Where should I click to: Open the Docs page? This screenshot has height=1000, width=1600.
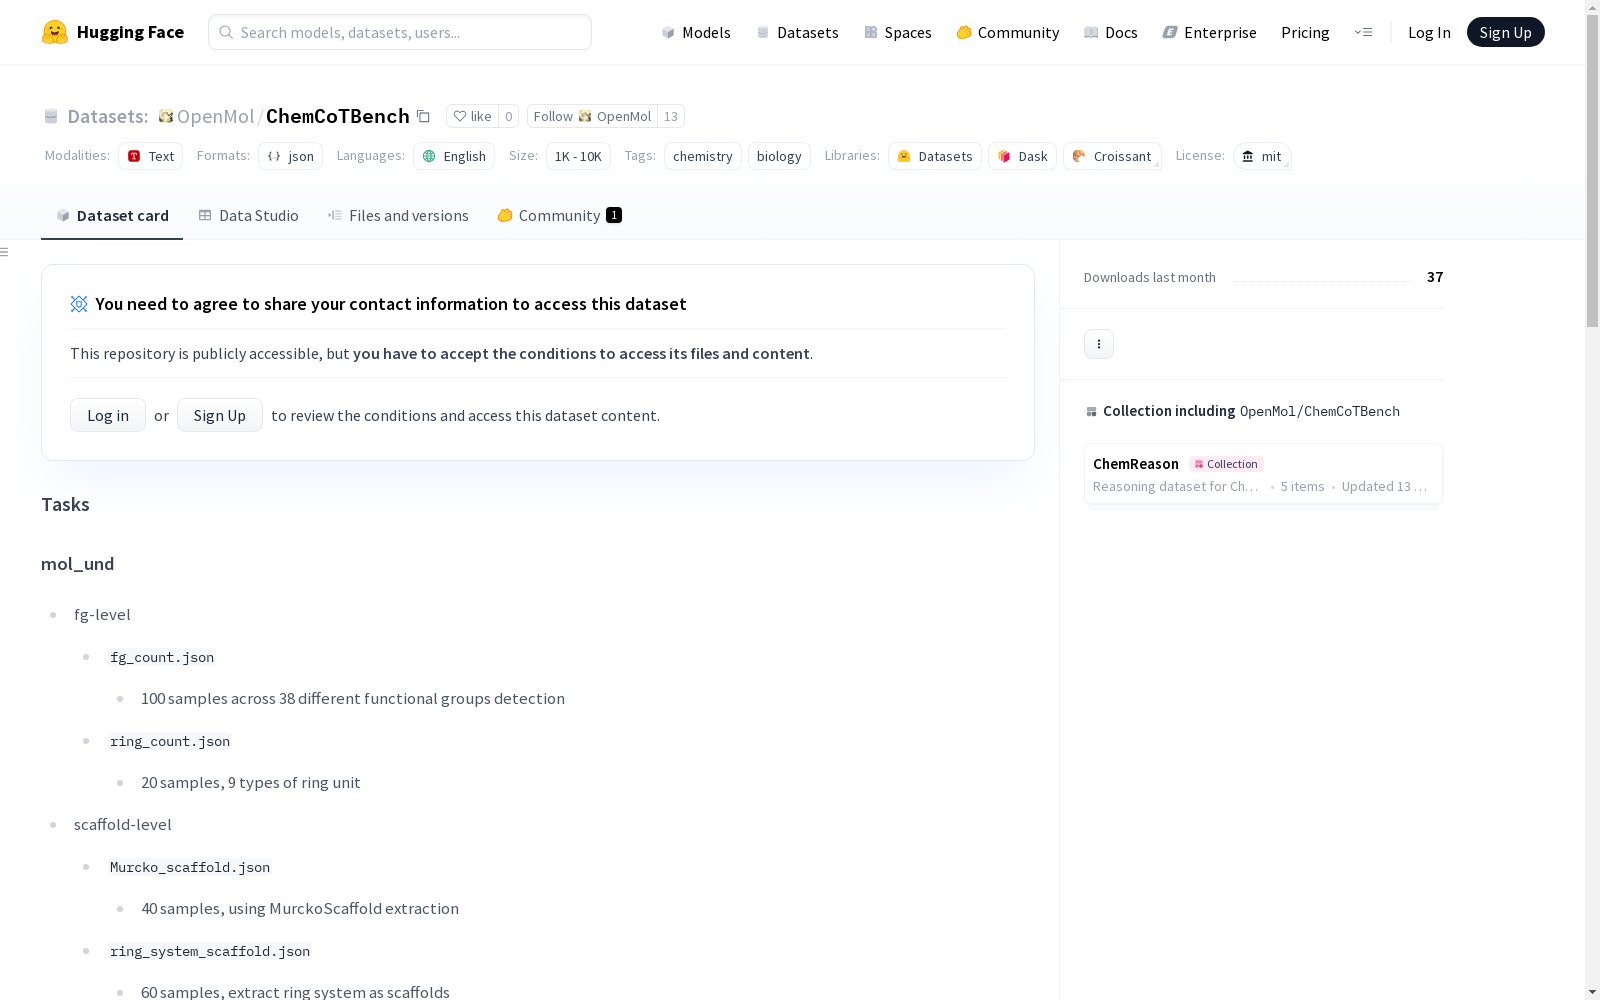[1111, 32]
